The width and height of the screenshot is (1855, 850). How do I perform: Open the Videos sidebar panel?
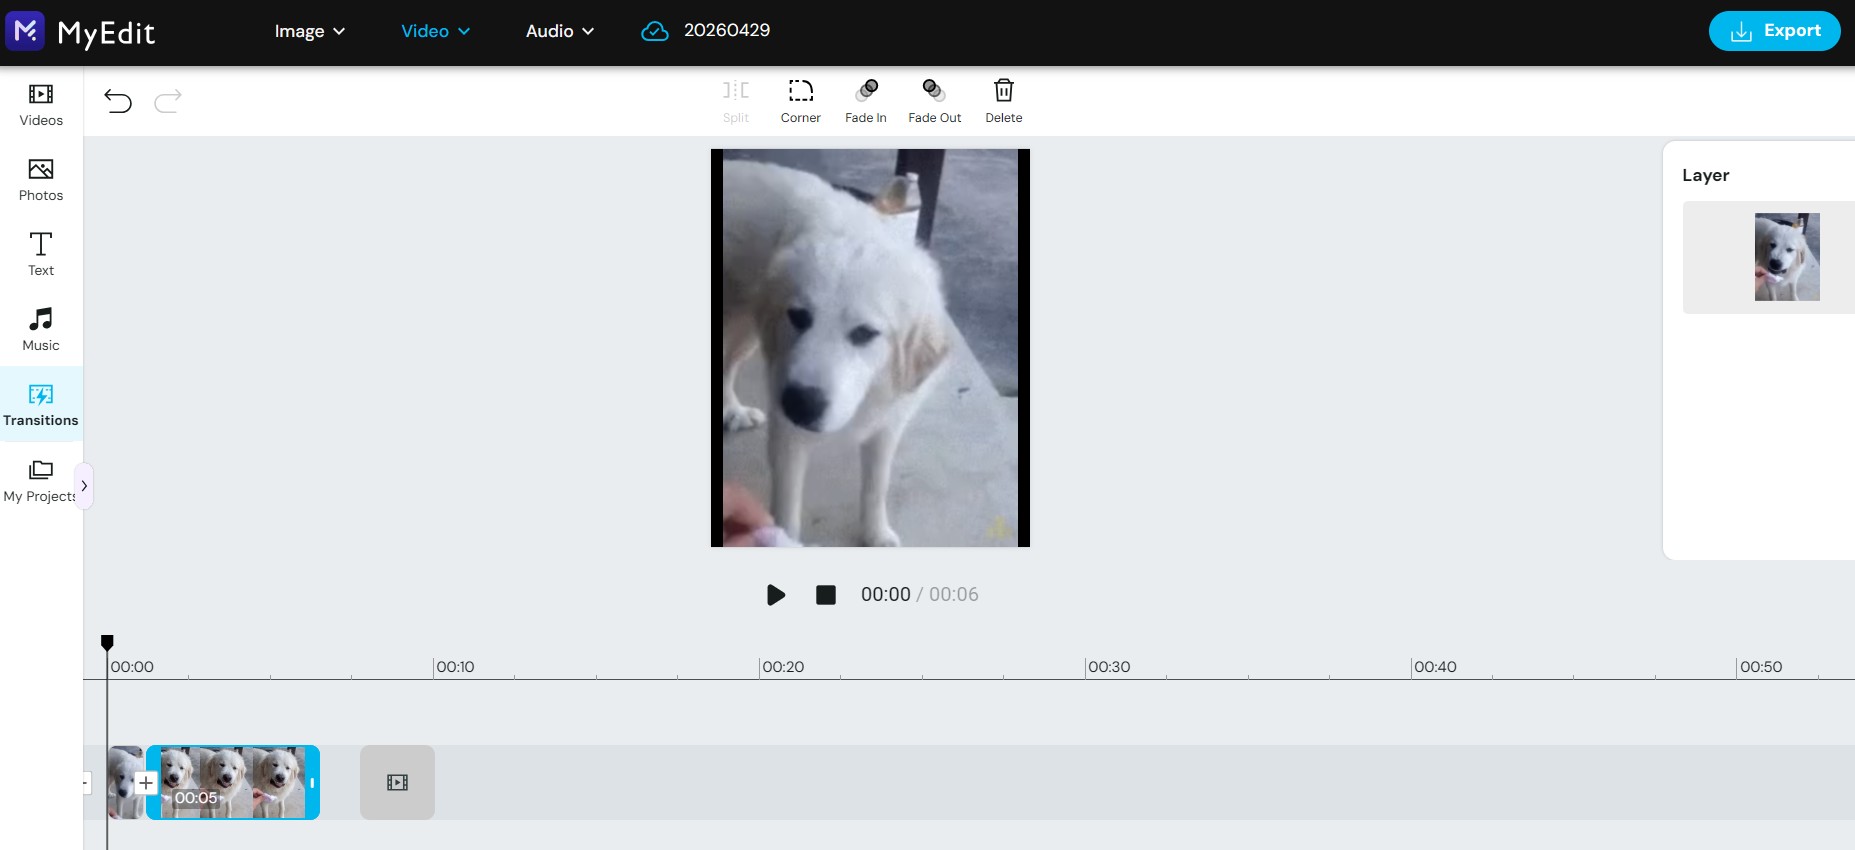point(41,105)
